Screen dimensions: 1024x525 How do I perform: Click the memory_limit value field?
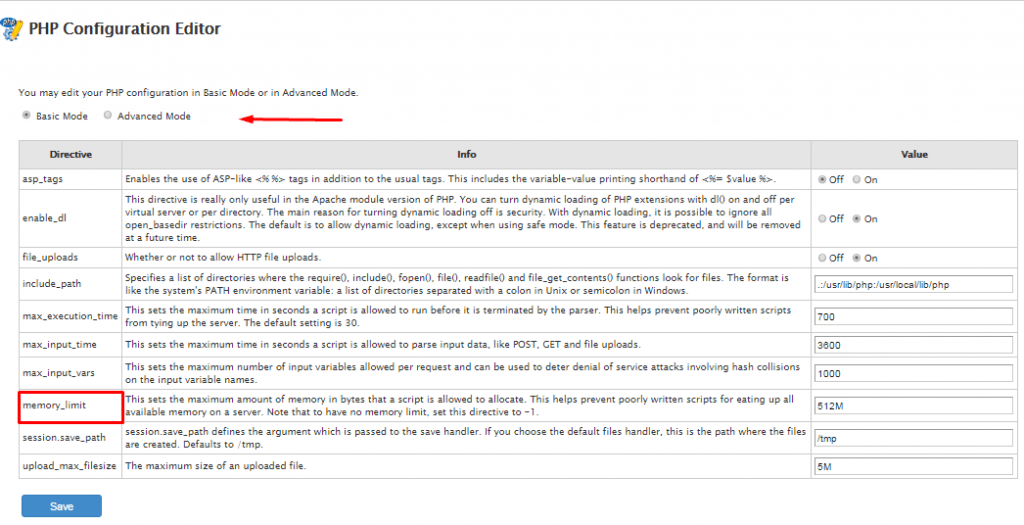click(914, 406)
